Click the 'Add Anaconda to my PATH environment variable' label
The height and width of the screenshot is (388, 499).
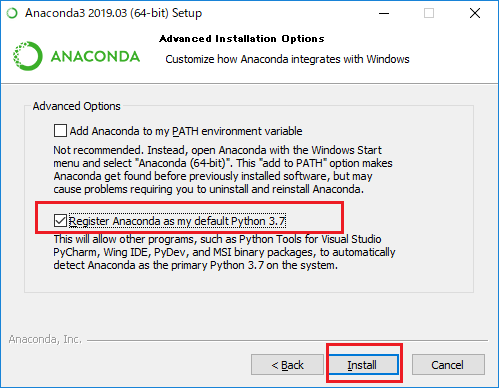pos(186,131)
